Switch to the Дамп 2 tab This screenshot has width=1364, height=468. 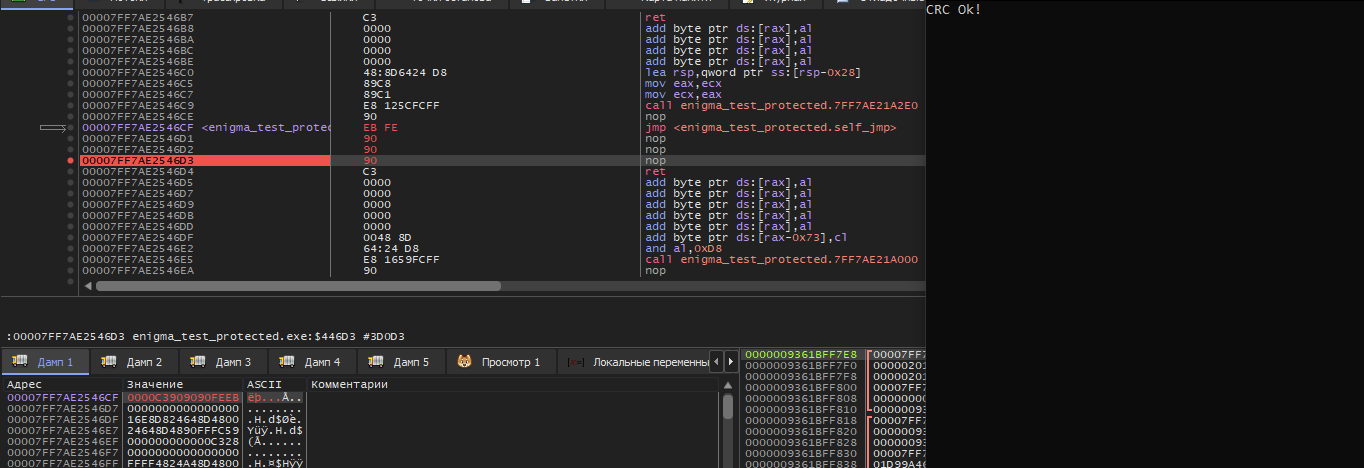click(134, 361)
